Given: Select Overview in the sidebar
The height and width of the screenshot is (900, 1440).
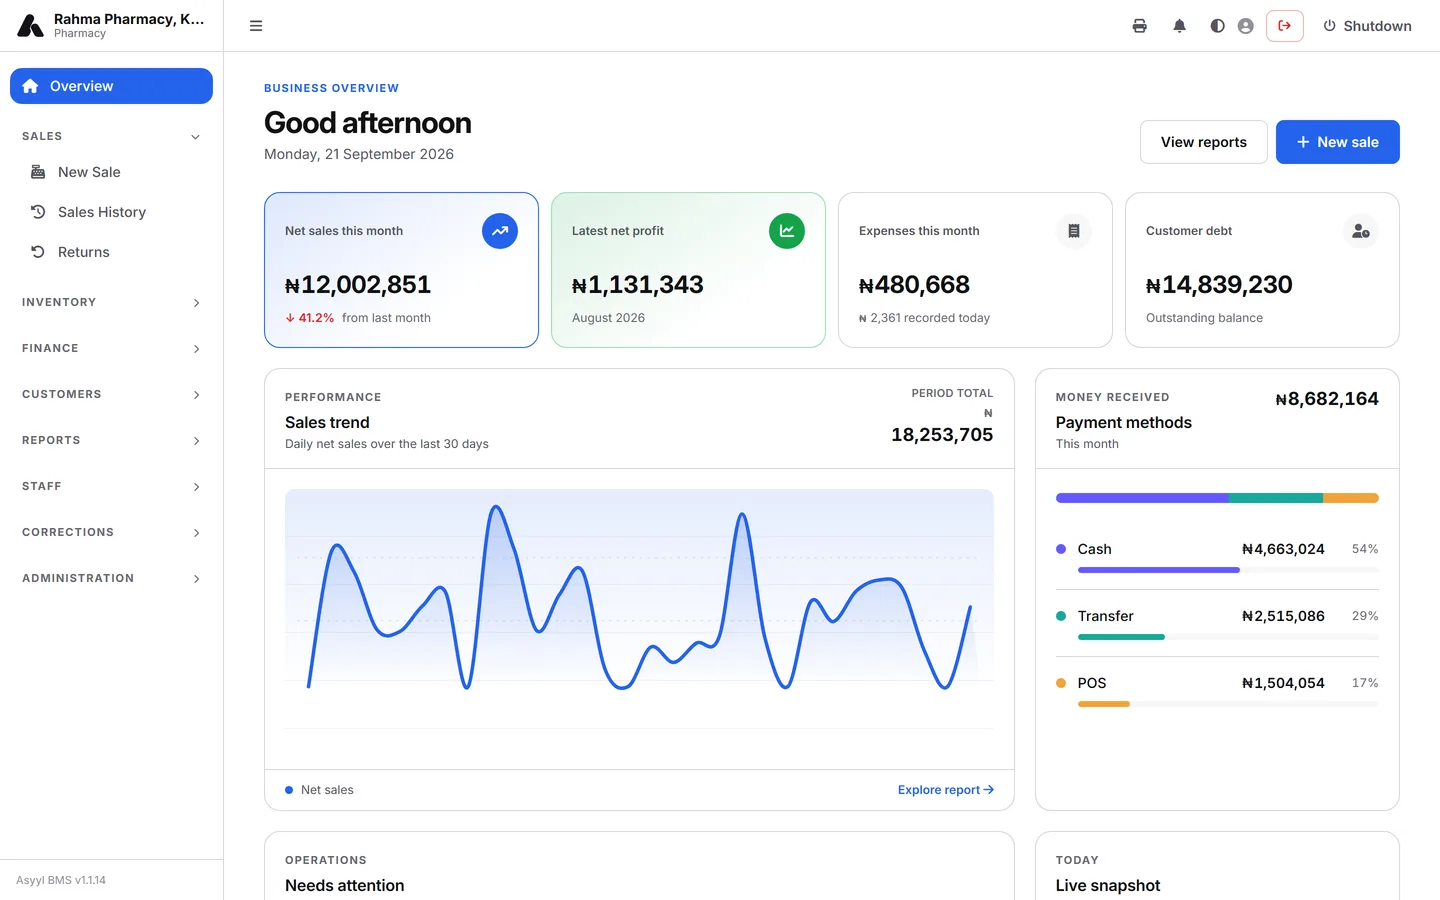Looking at the screenshot, I should click(x=111, y=86).
